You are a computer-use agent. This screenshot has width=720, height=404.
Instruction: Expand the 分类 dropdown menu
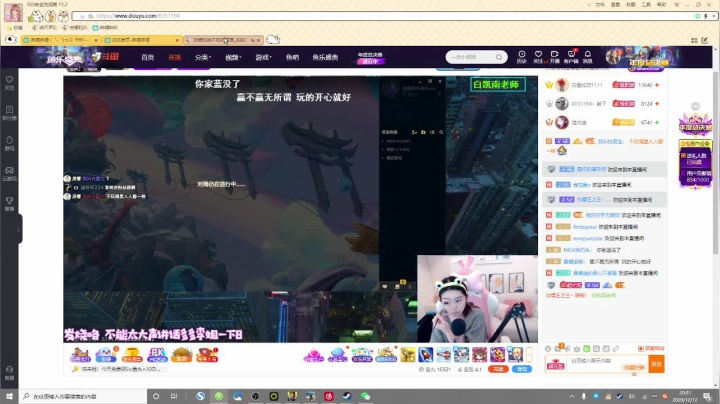tap(202, 57)
